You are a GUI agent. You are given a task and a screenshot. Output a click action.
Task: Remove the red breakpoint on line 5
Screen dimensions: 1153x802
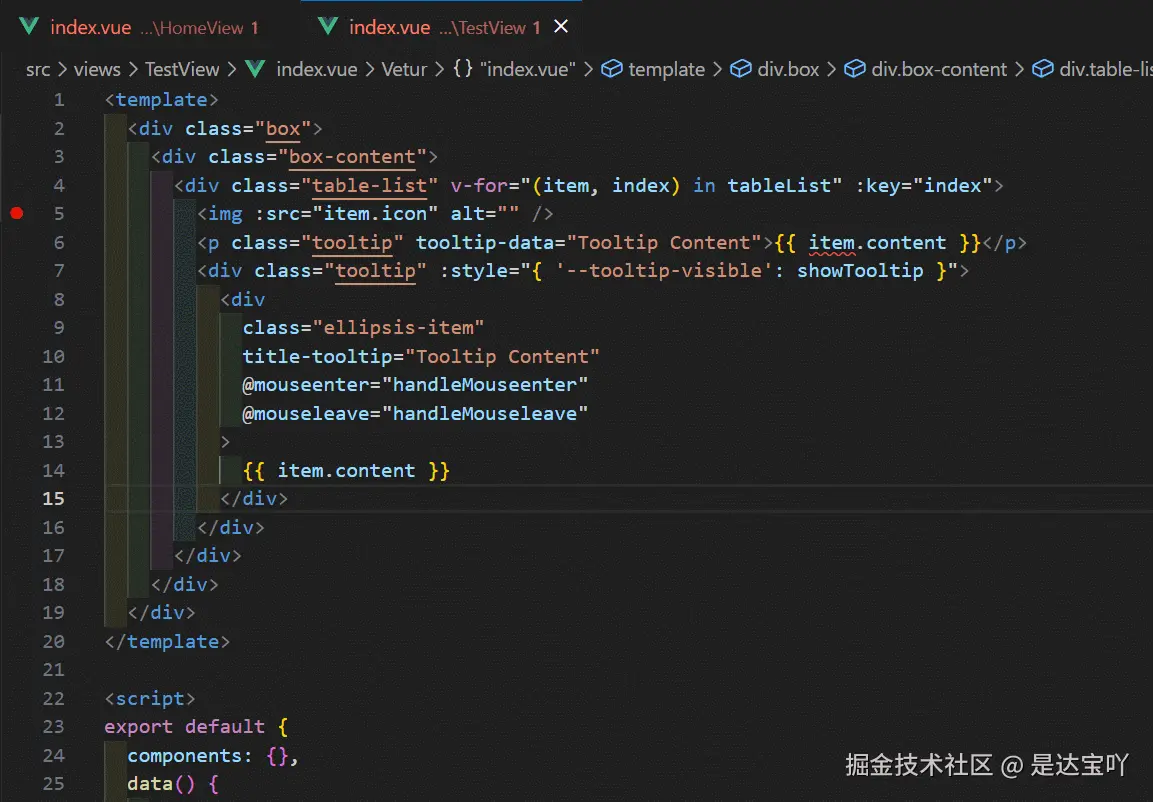tap(17, 213)
